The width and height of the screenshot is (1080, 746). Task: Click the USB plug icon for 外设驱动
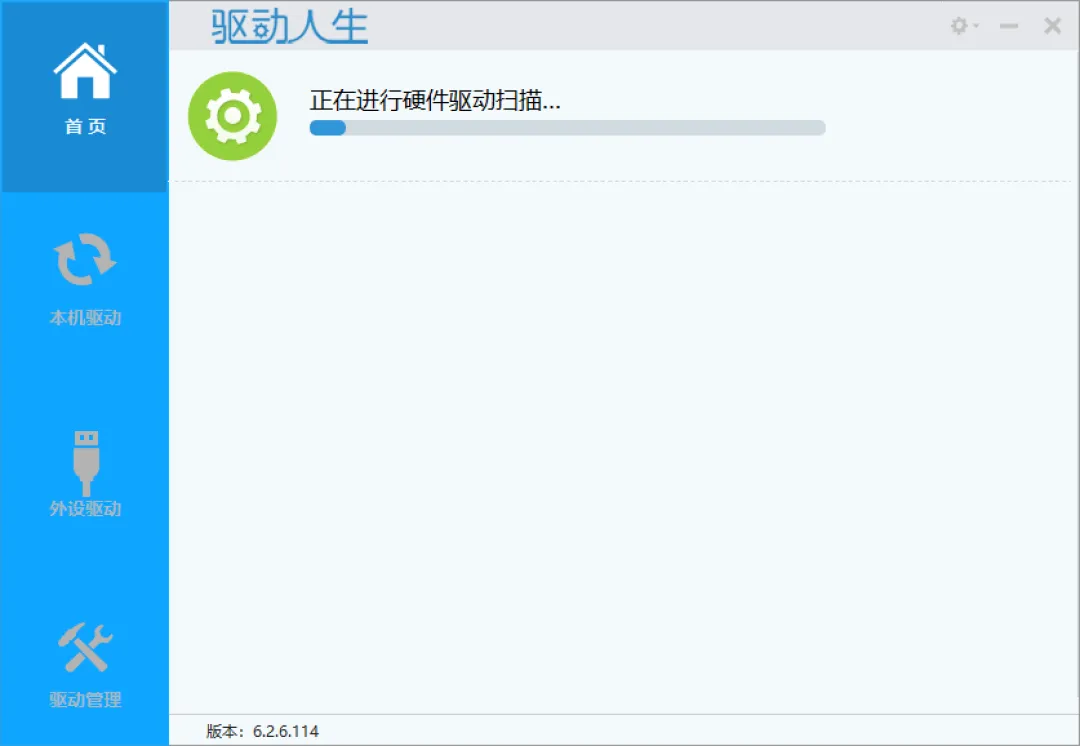pos(85,463)
